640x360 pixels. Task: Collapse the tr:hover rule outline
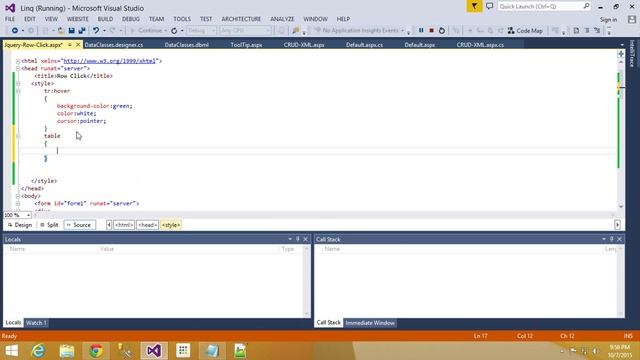click(18, 91)
